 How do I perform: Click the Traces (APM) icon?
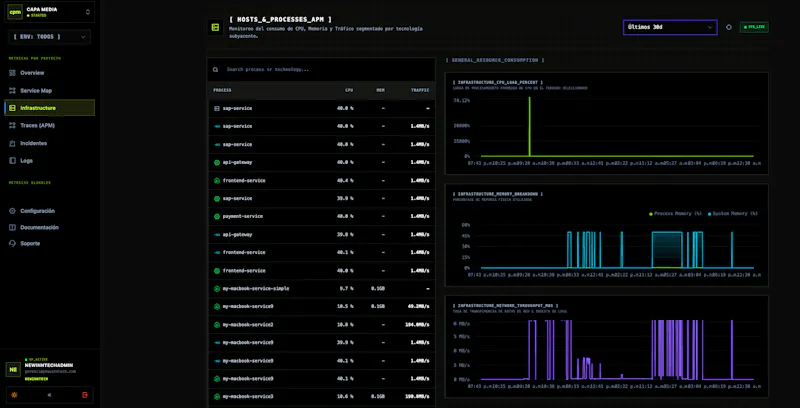pyautogui.click(x=12, y=125)
